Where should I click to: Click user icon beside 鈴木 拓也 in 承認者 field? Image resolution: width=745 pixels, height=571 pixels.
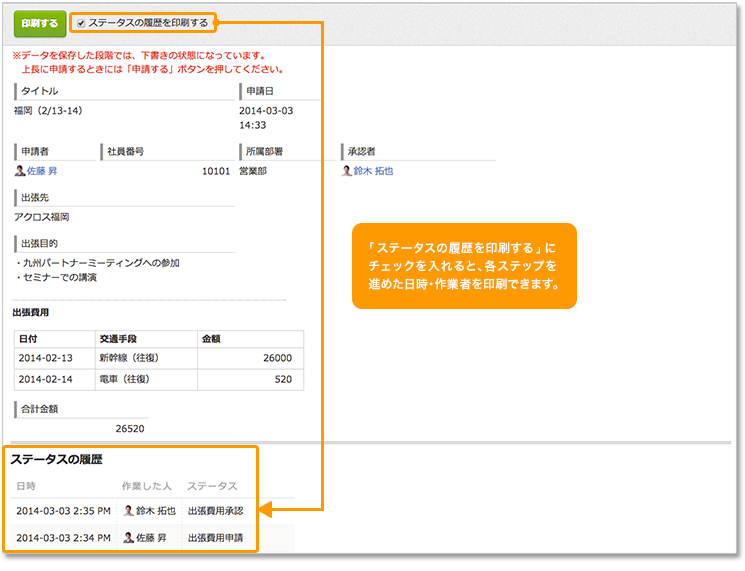pos(346,171)
